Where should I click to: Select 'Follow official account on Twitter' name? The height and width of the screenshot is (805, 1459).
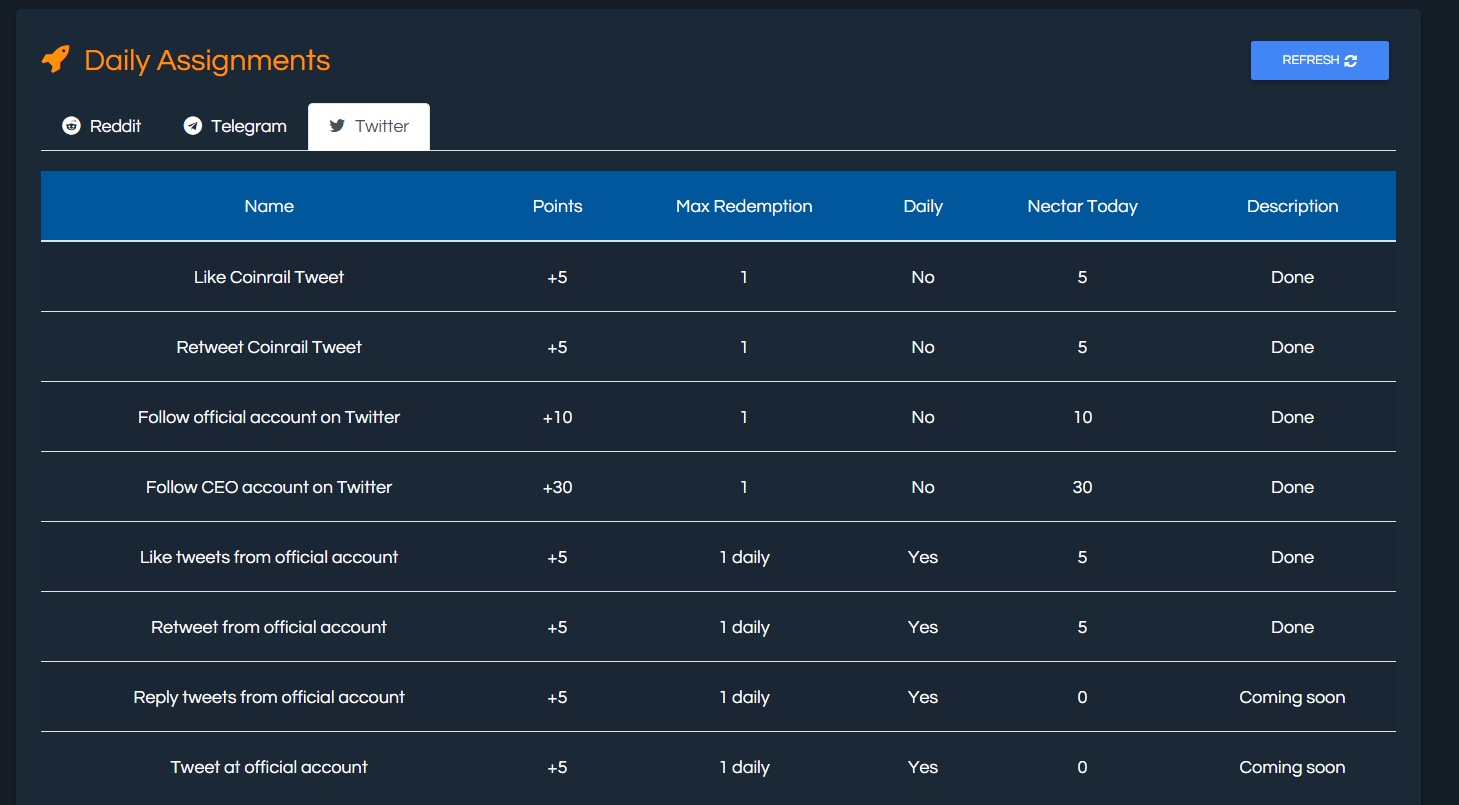pyautogui.click(x=269, y=417)
